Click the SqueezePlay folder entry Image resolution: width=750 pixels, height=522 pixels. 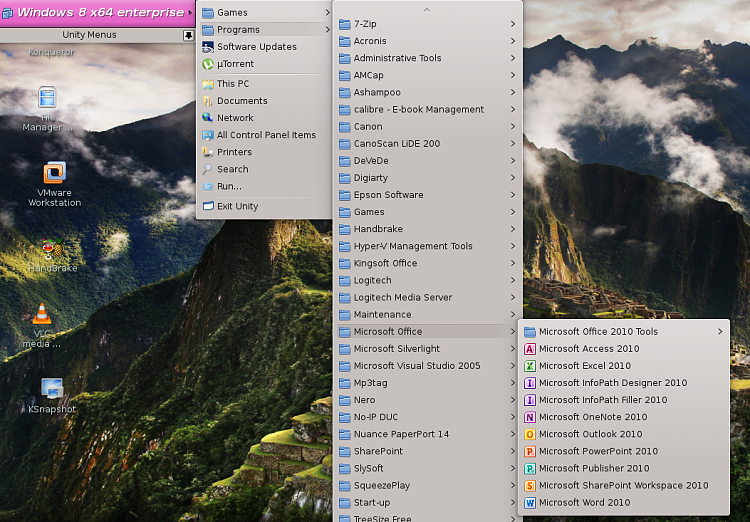[427, 486]
